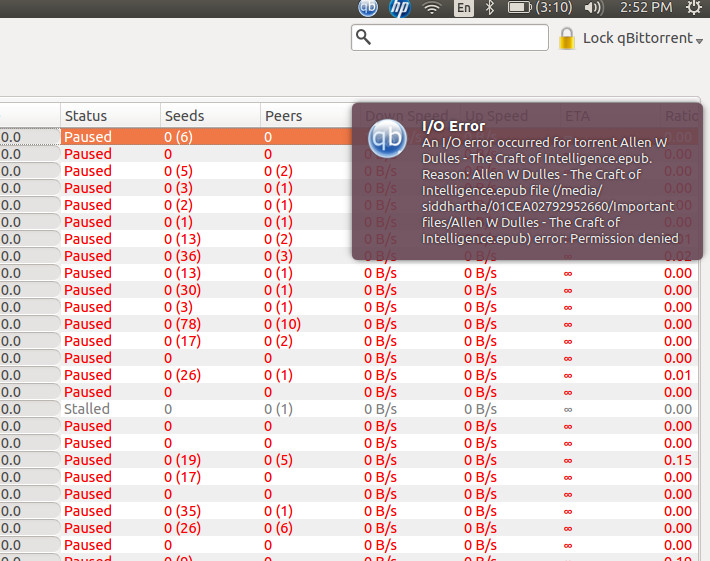Screen dimensions: 710x561
Task: Open the Bluetooth indicator
Action: pyautogui.click(x=490, y=8)
